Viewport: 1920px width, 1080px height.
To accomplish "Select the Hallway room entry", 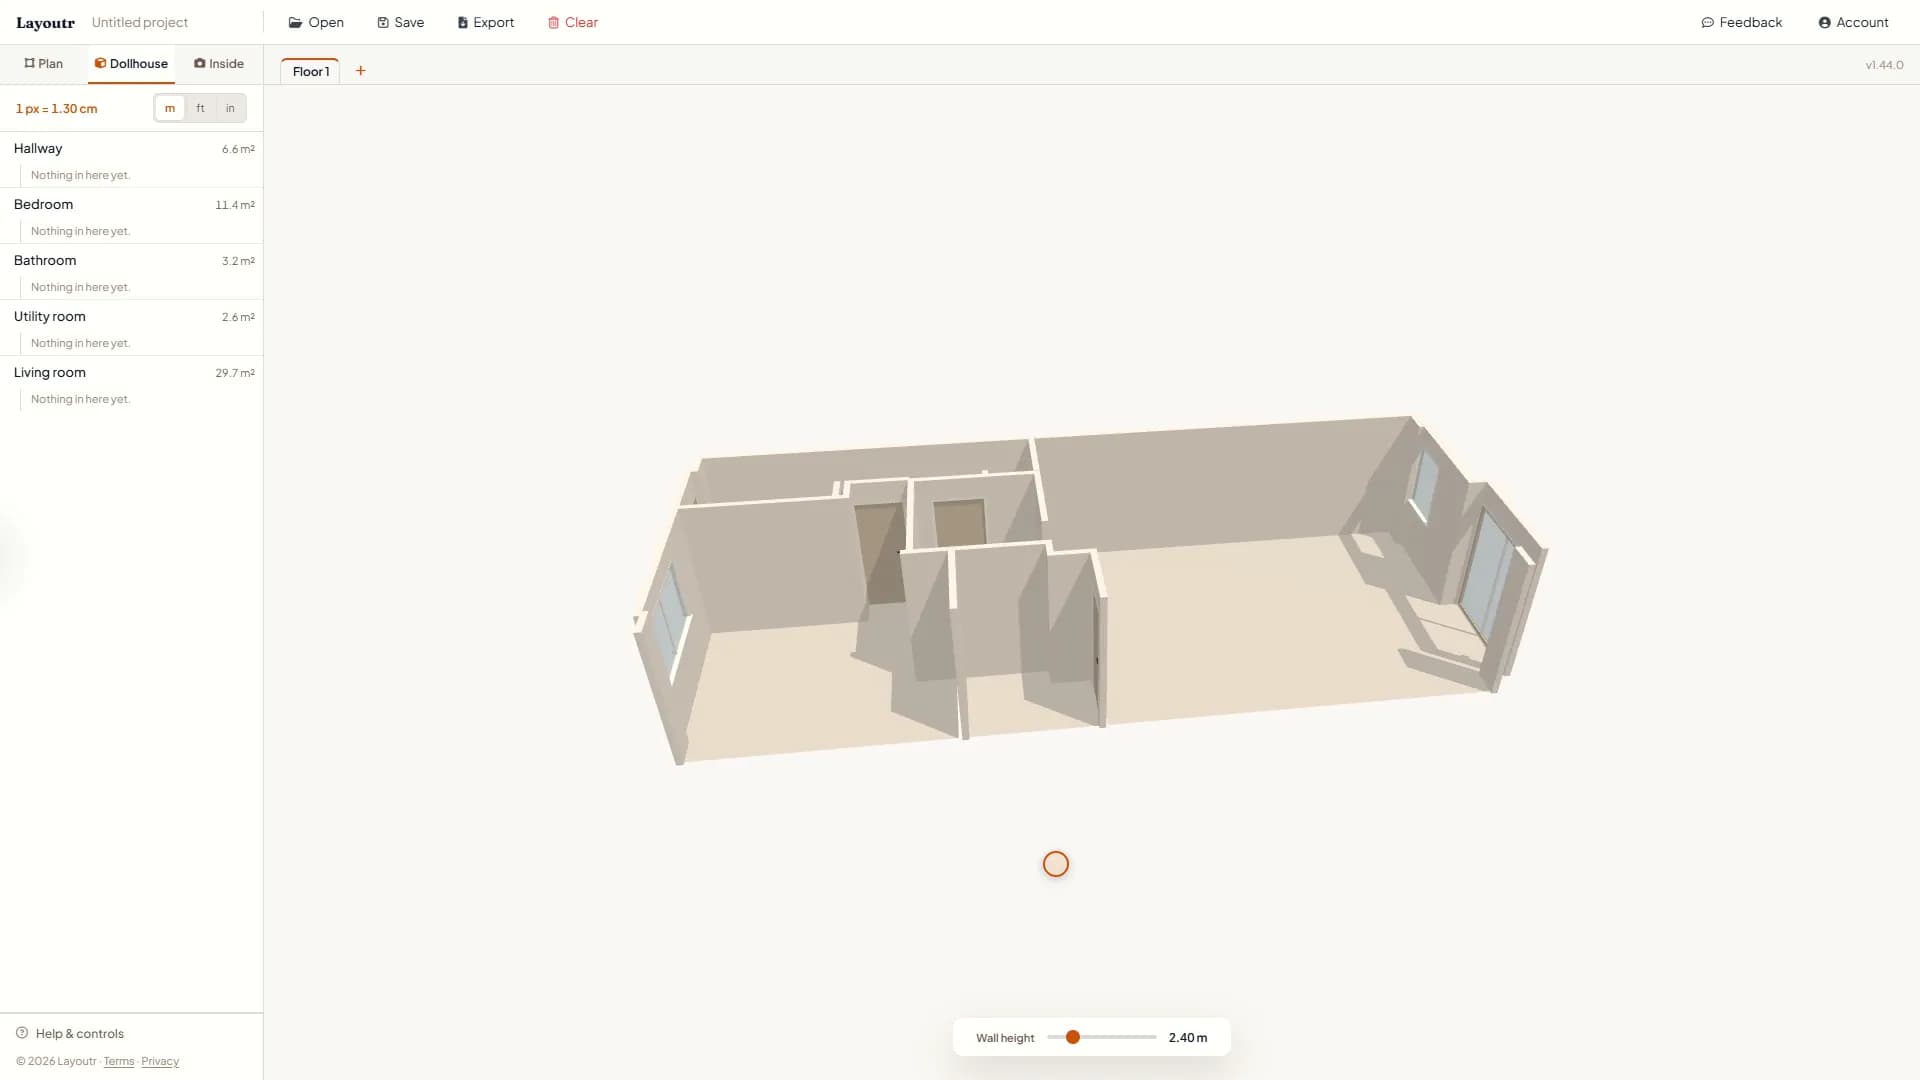I will coord(131,148).
